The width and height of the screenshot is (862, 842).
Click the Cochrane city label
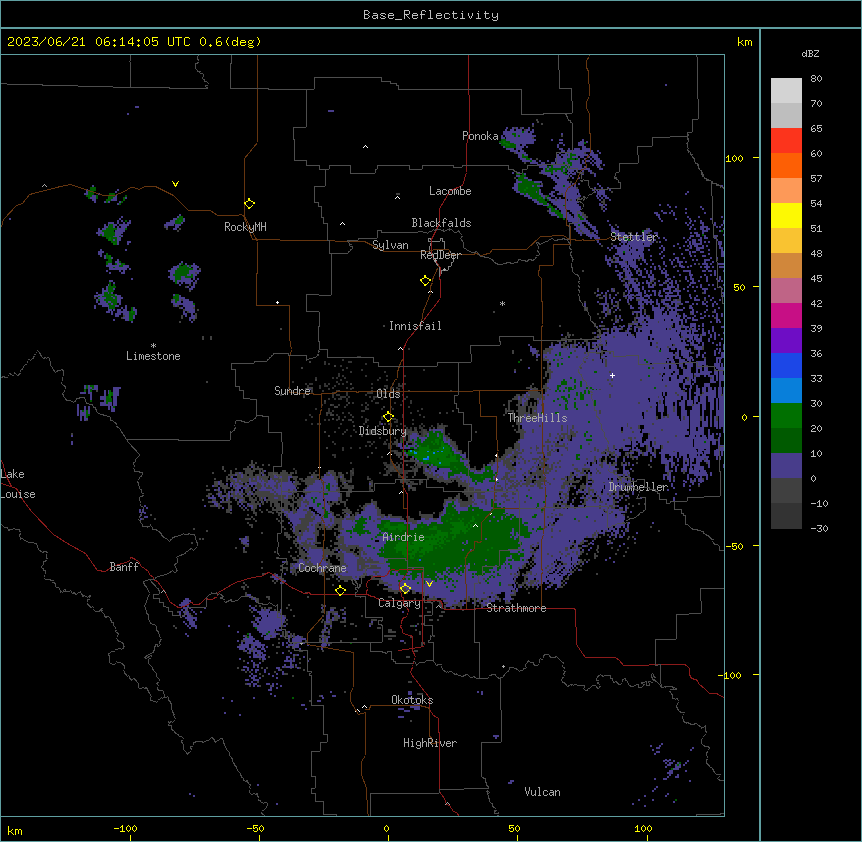point(322,568)
